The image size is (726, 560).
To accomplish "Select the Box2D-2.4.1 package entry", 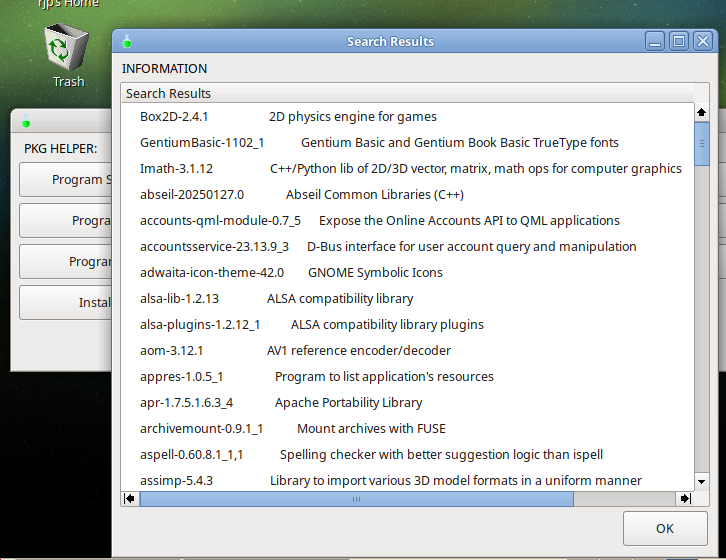I will pos(174,116).
